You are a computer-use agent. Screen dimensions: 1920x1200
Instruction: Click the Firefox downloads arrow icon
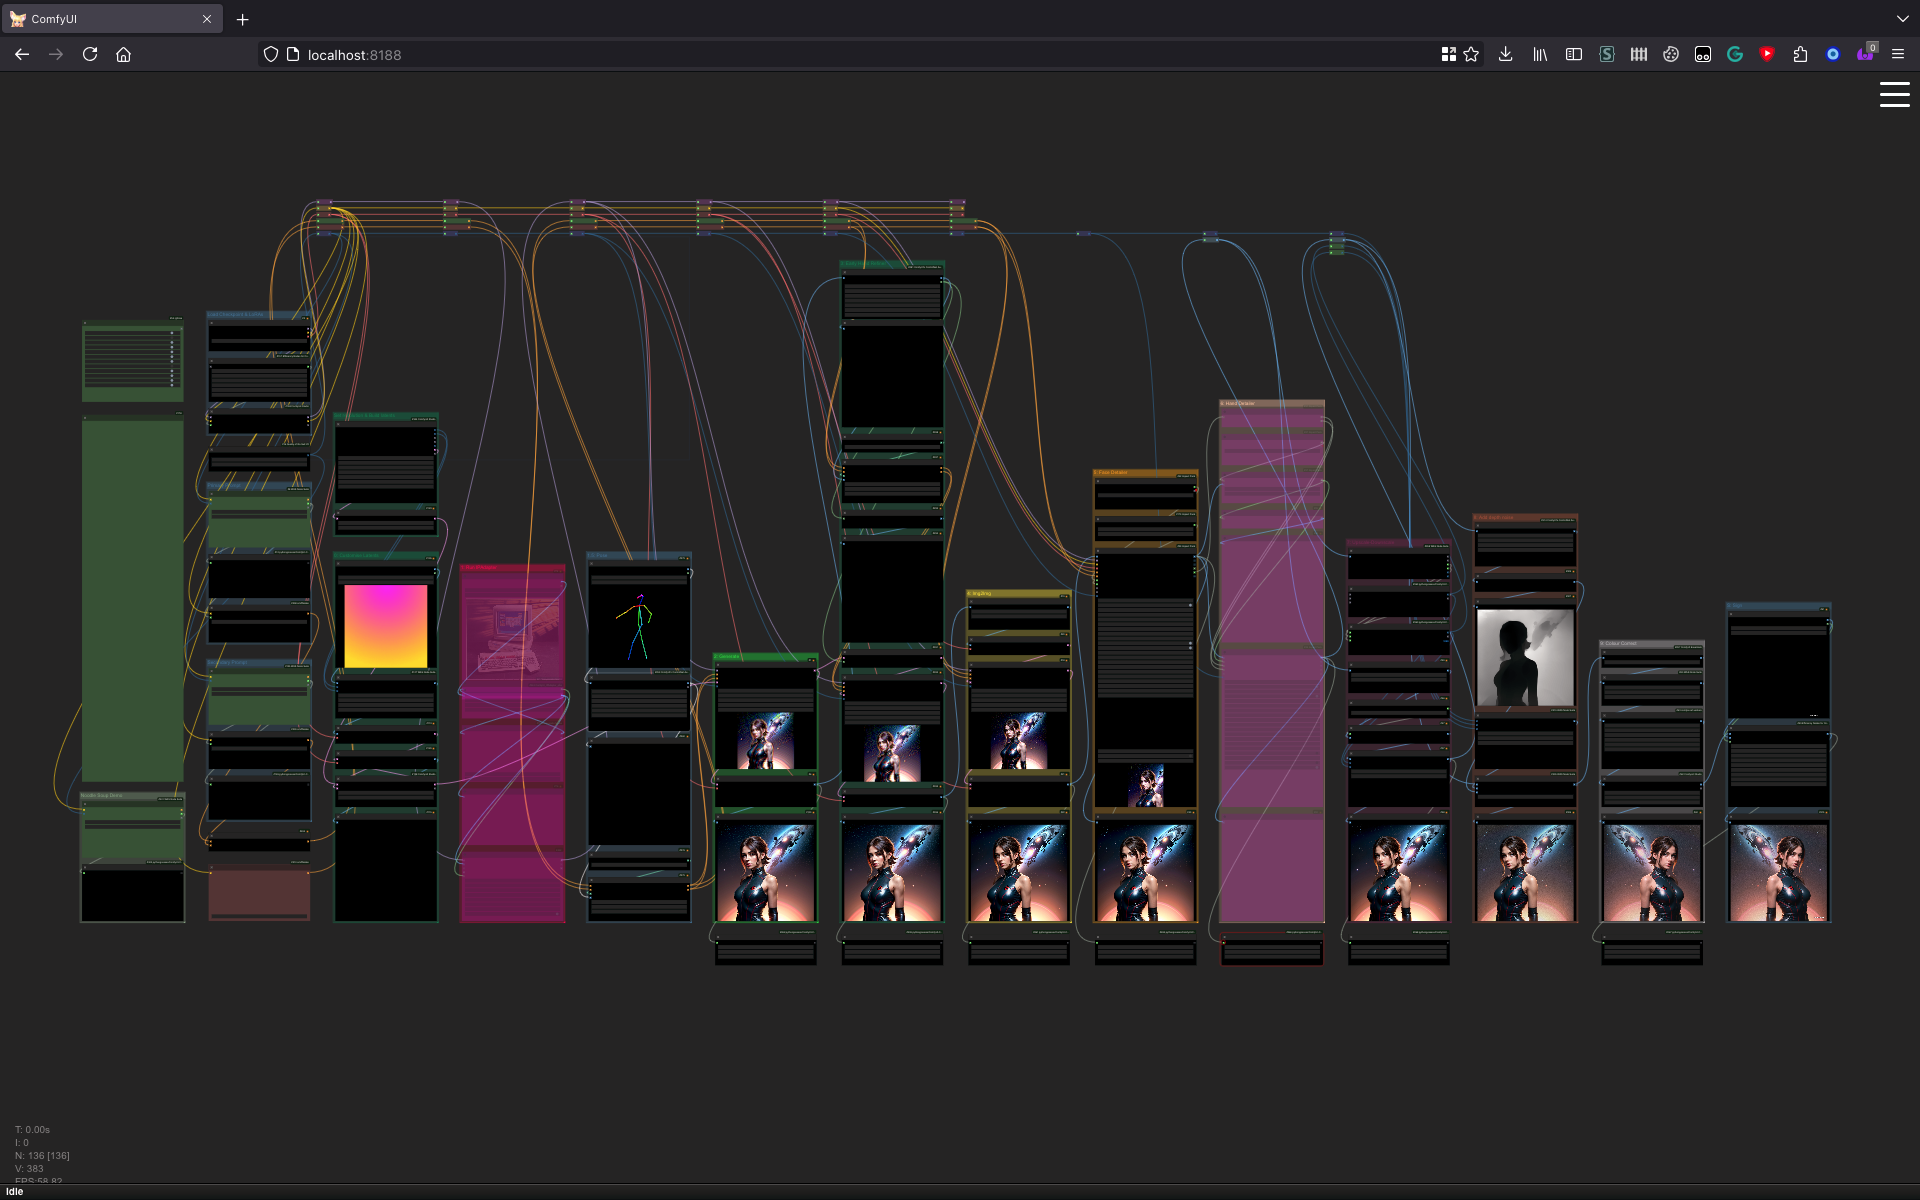point(1505,55)
